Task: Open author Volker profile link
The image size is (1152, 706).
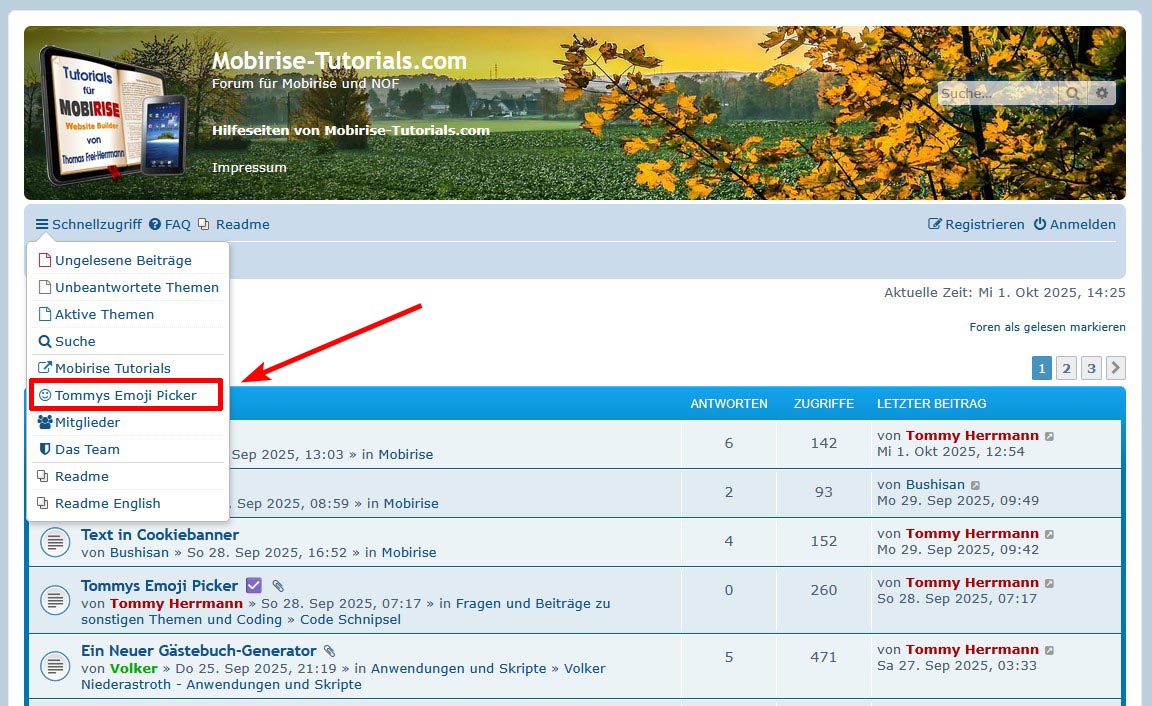Action: click(x=134, y=669)
